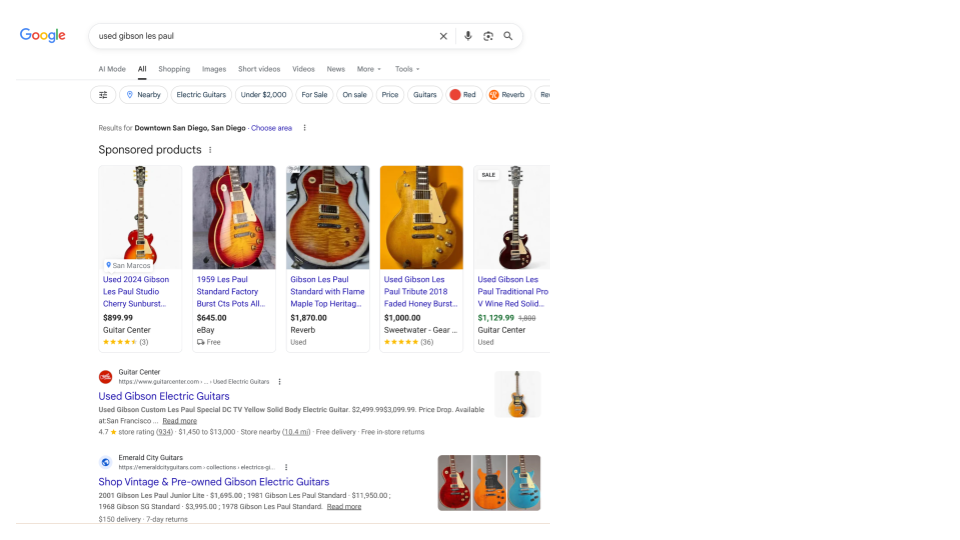
Task: Expand the More search categories dropdown
Action: pyautogui.click(x=368, y=69)
